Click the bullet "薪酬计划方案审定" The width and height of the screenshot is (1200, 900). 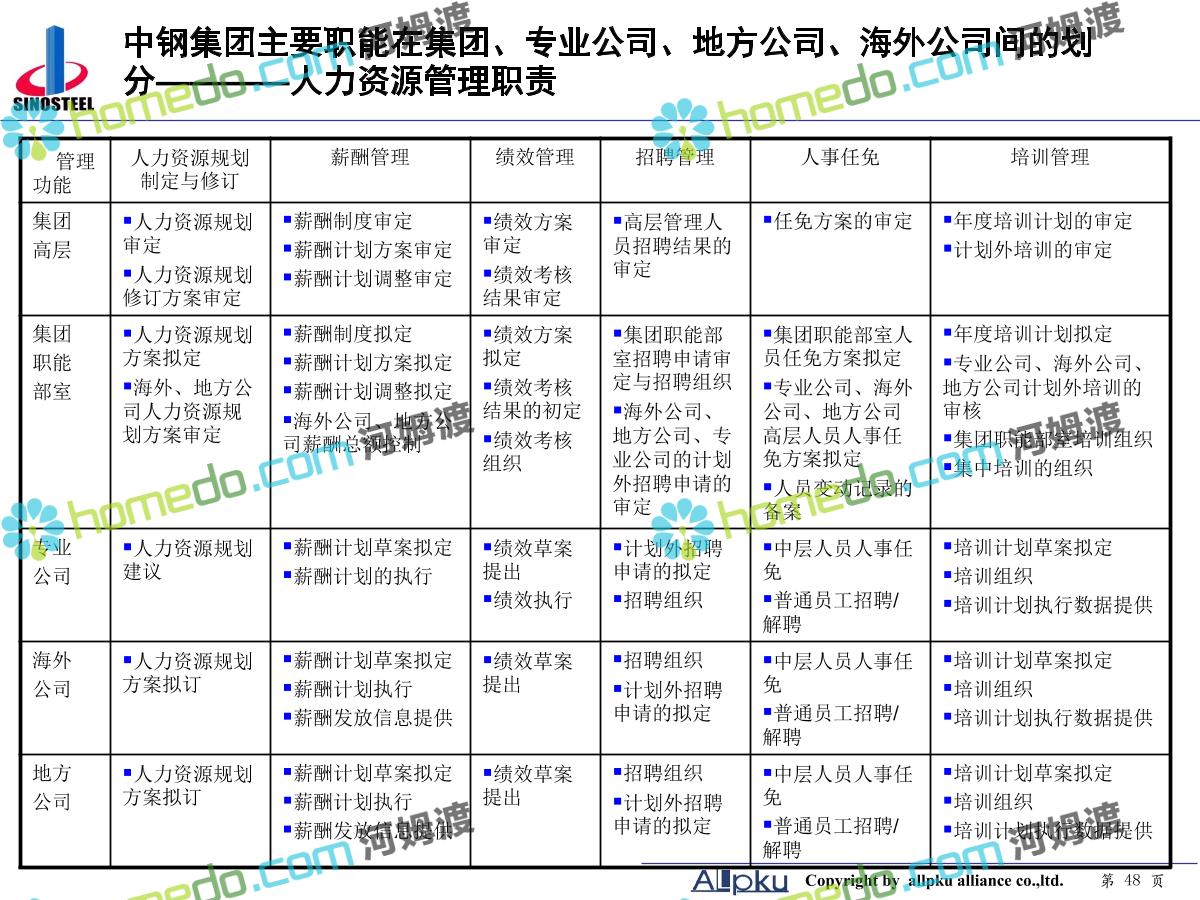pos(368,250)
